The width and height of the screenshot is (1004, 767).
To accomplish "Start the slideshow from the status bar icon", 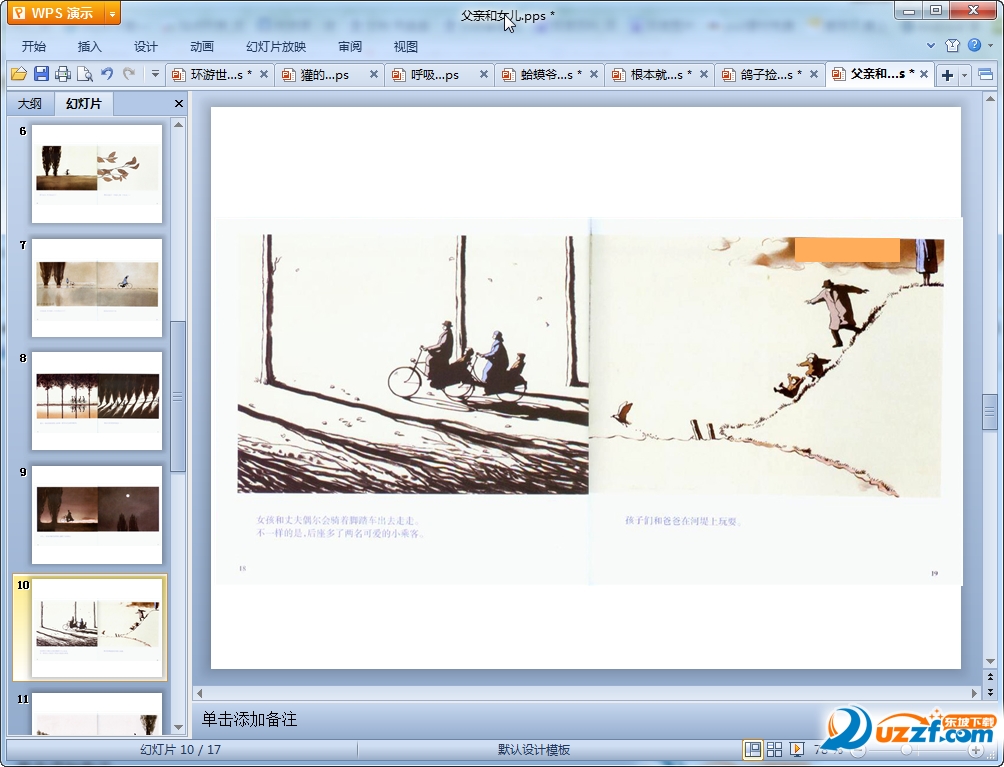I will point(797,749).
